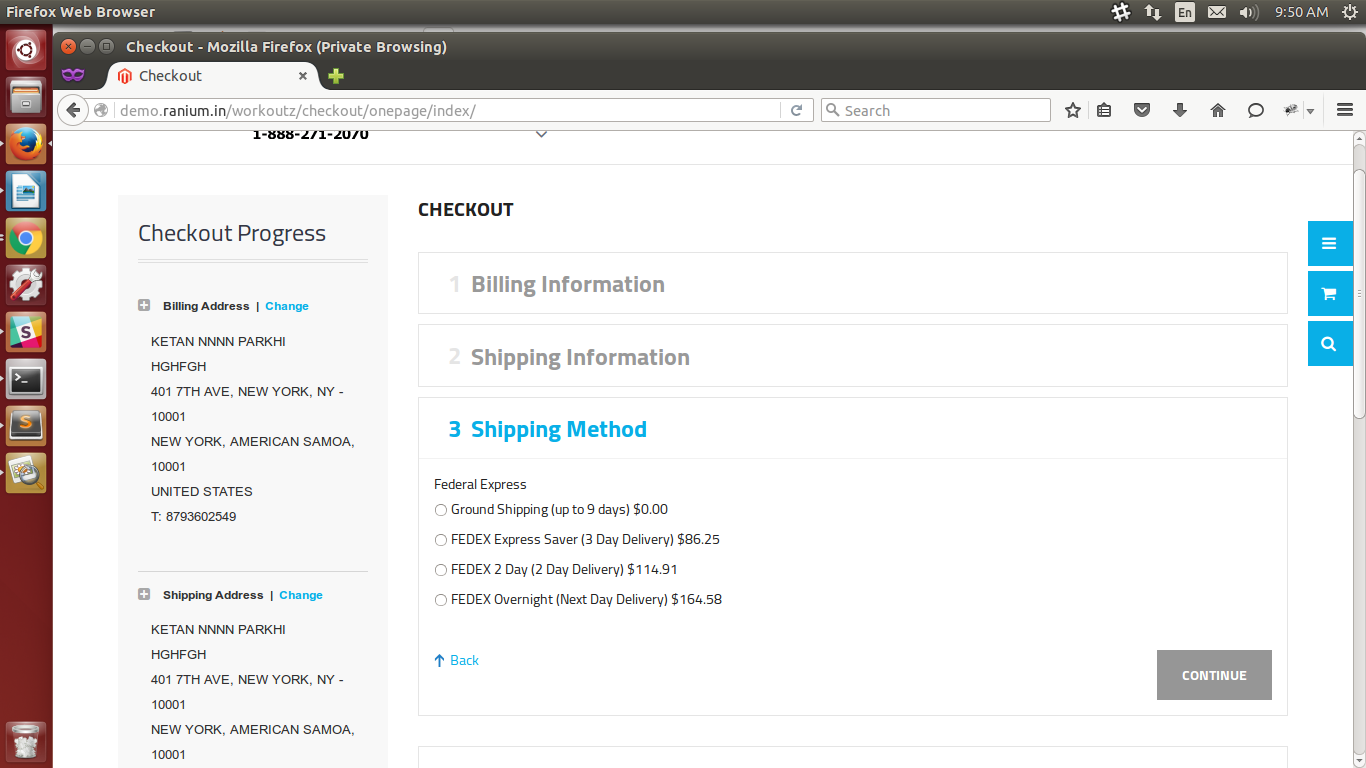Image resolution: width=1366 pixels, height=768 pixels.
Task: Open the 9:50 AM clock menu
Action: [1301, 12]
